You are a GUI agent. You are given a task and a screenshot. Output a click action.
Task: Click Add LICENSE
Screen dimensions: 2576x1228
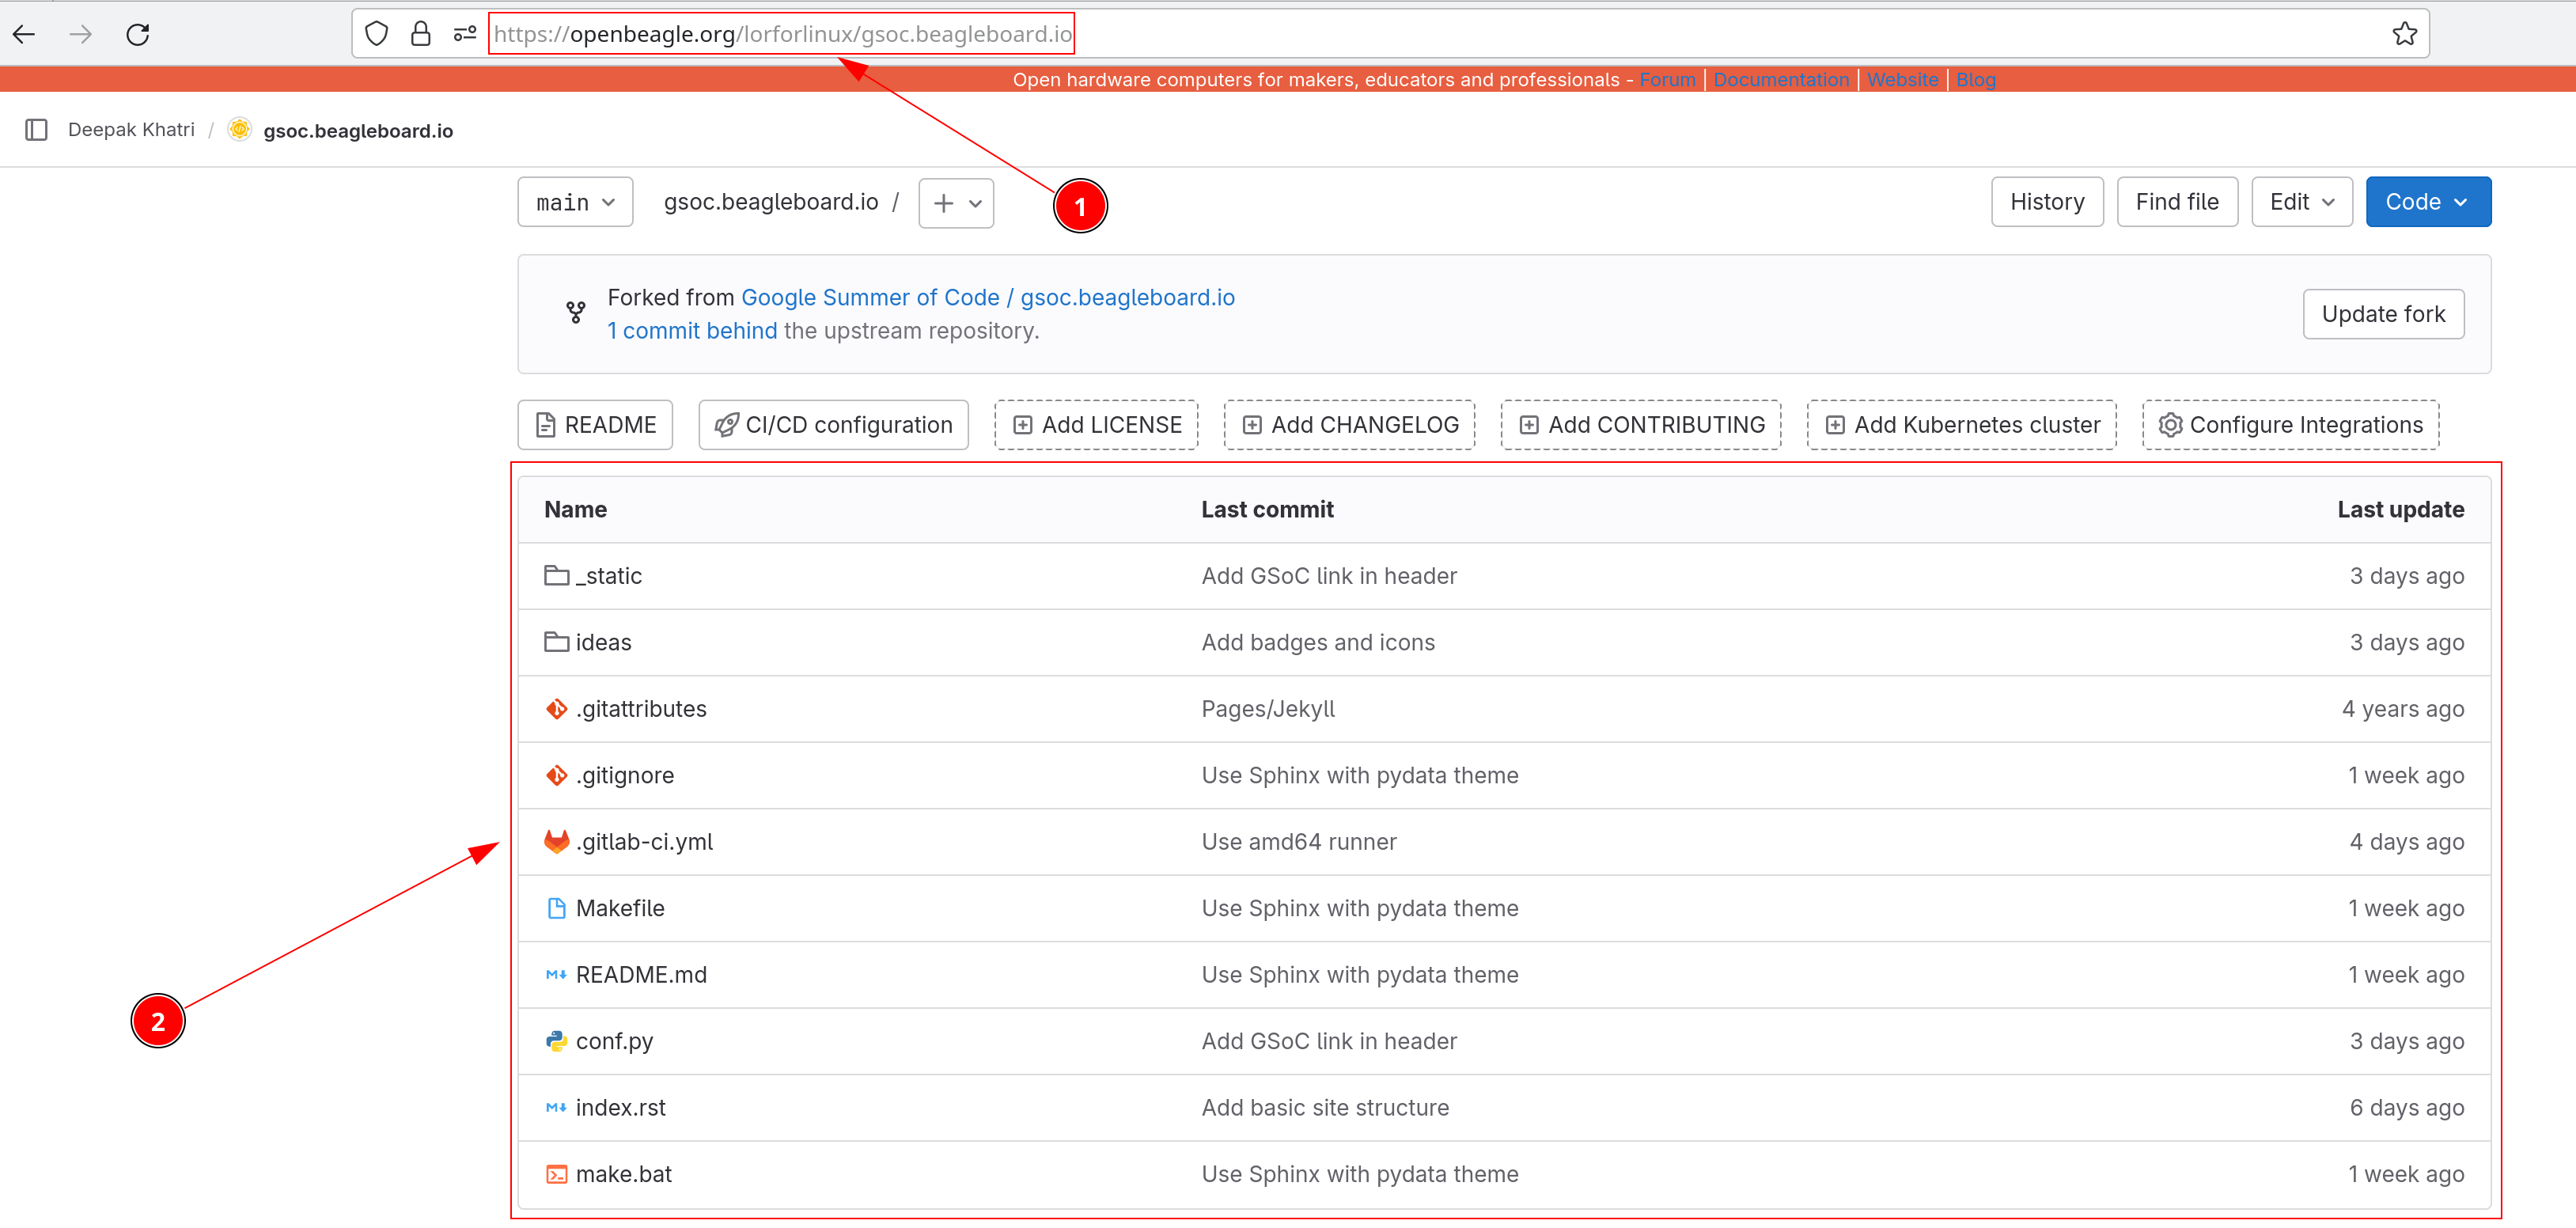1096,425
